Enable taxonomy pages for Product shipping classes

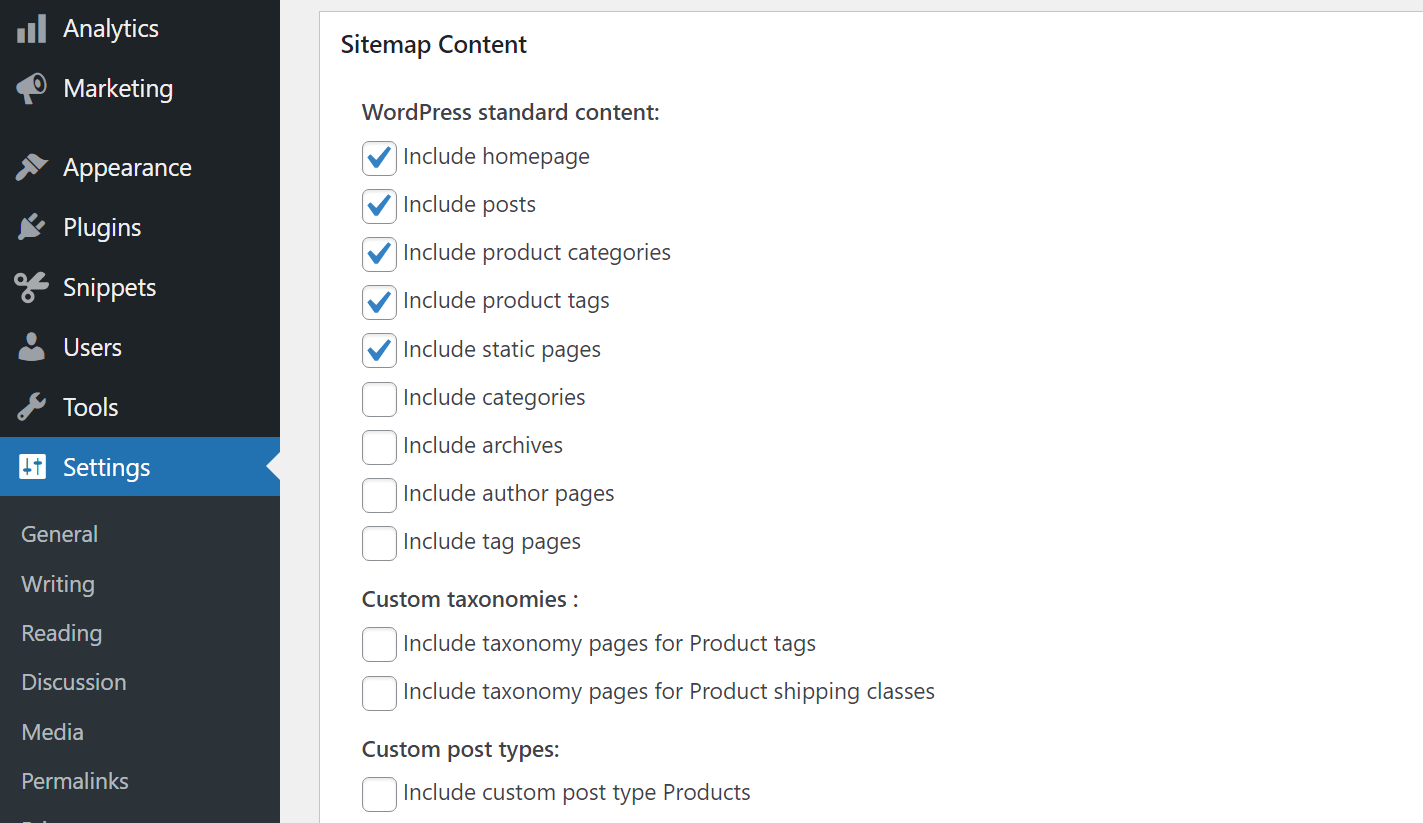tap(379, 692)
